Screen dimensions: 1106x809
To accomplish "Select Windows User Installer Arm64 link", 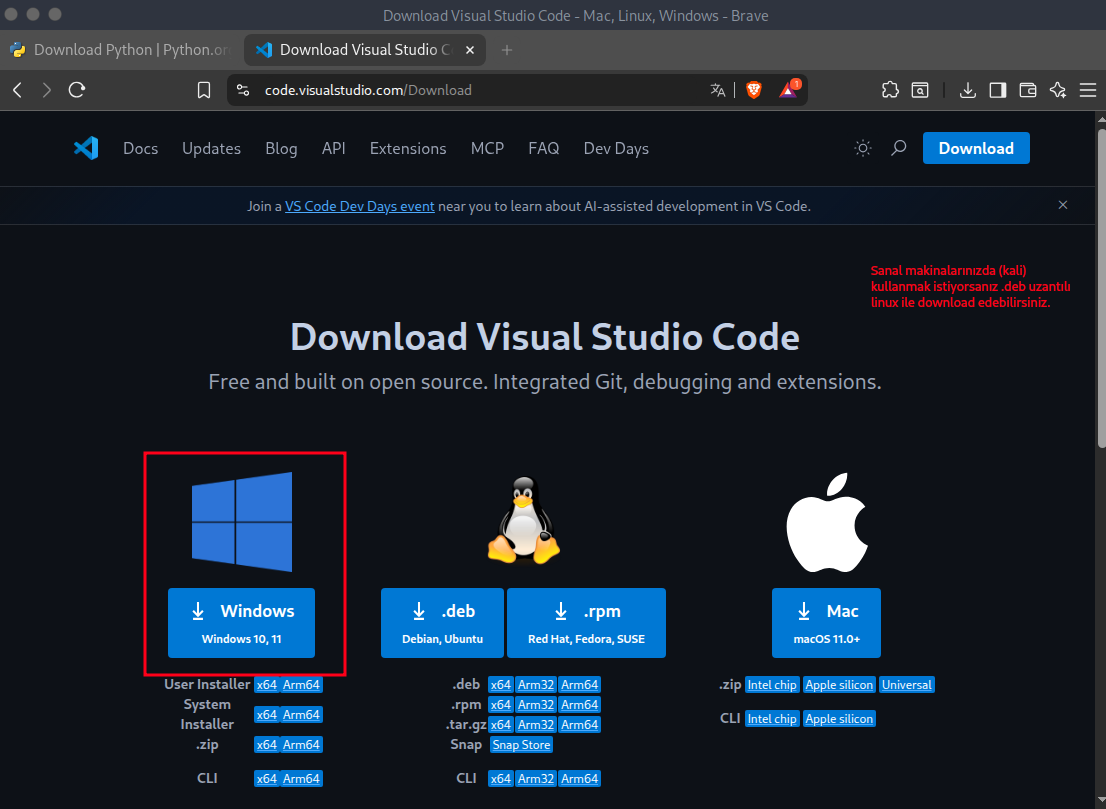I will (x=301, y=685).
